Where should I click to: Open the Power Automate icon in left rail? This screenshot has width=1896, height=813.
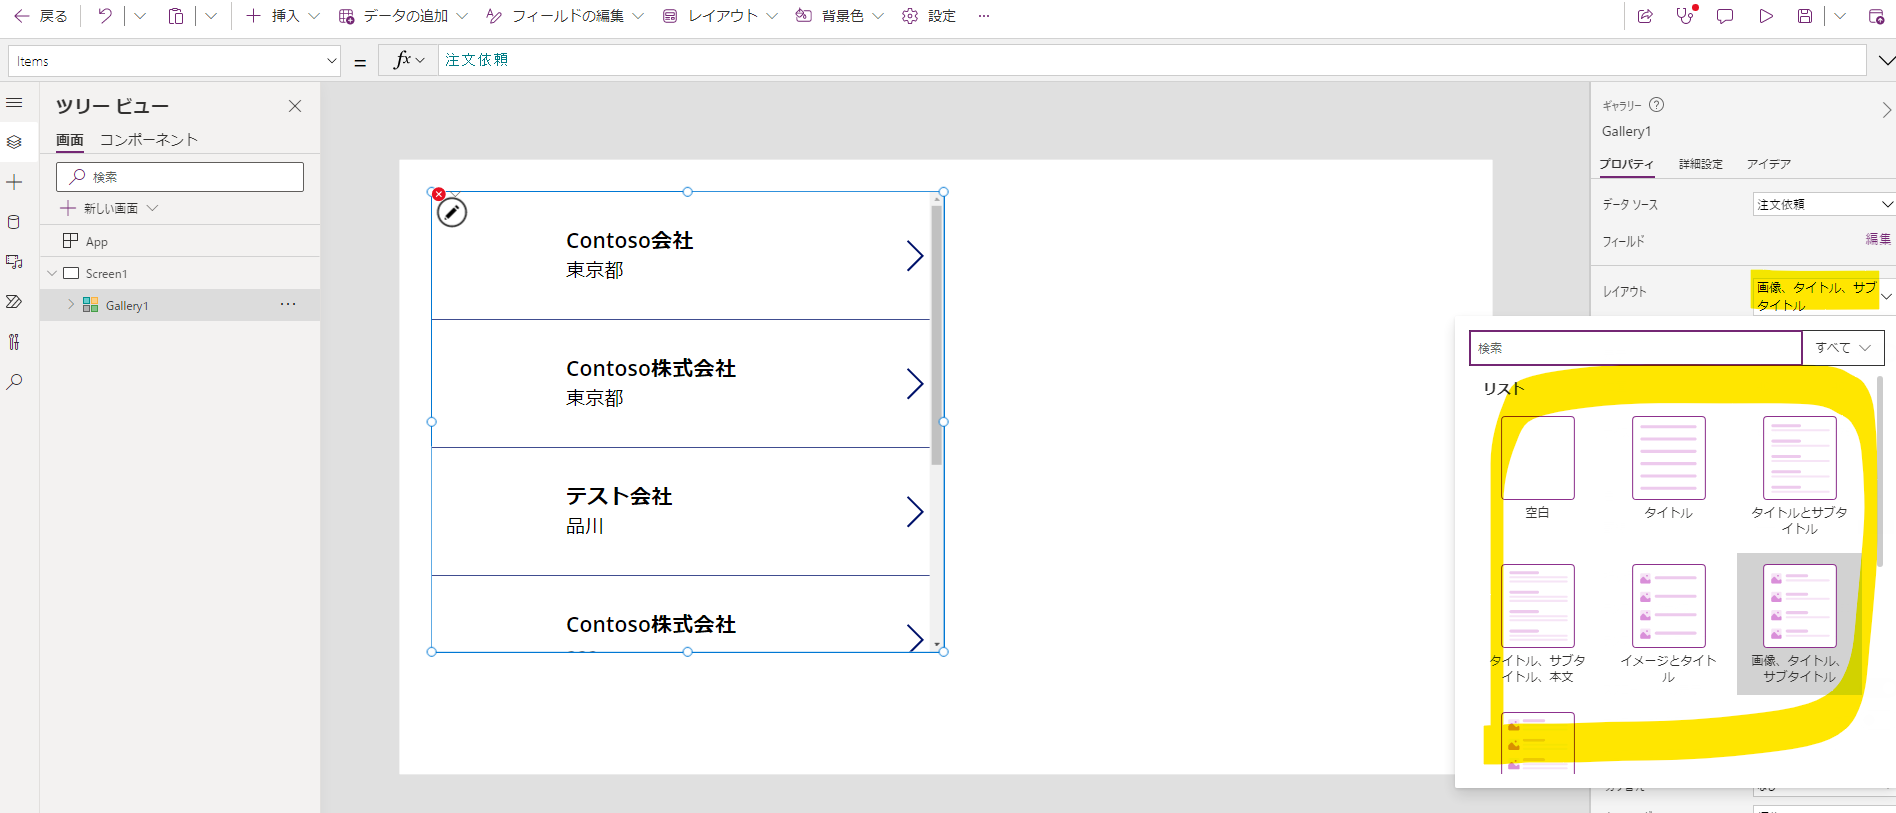point(14,302)
